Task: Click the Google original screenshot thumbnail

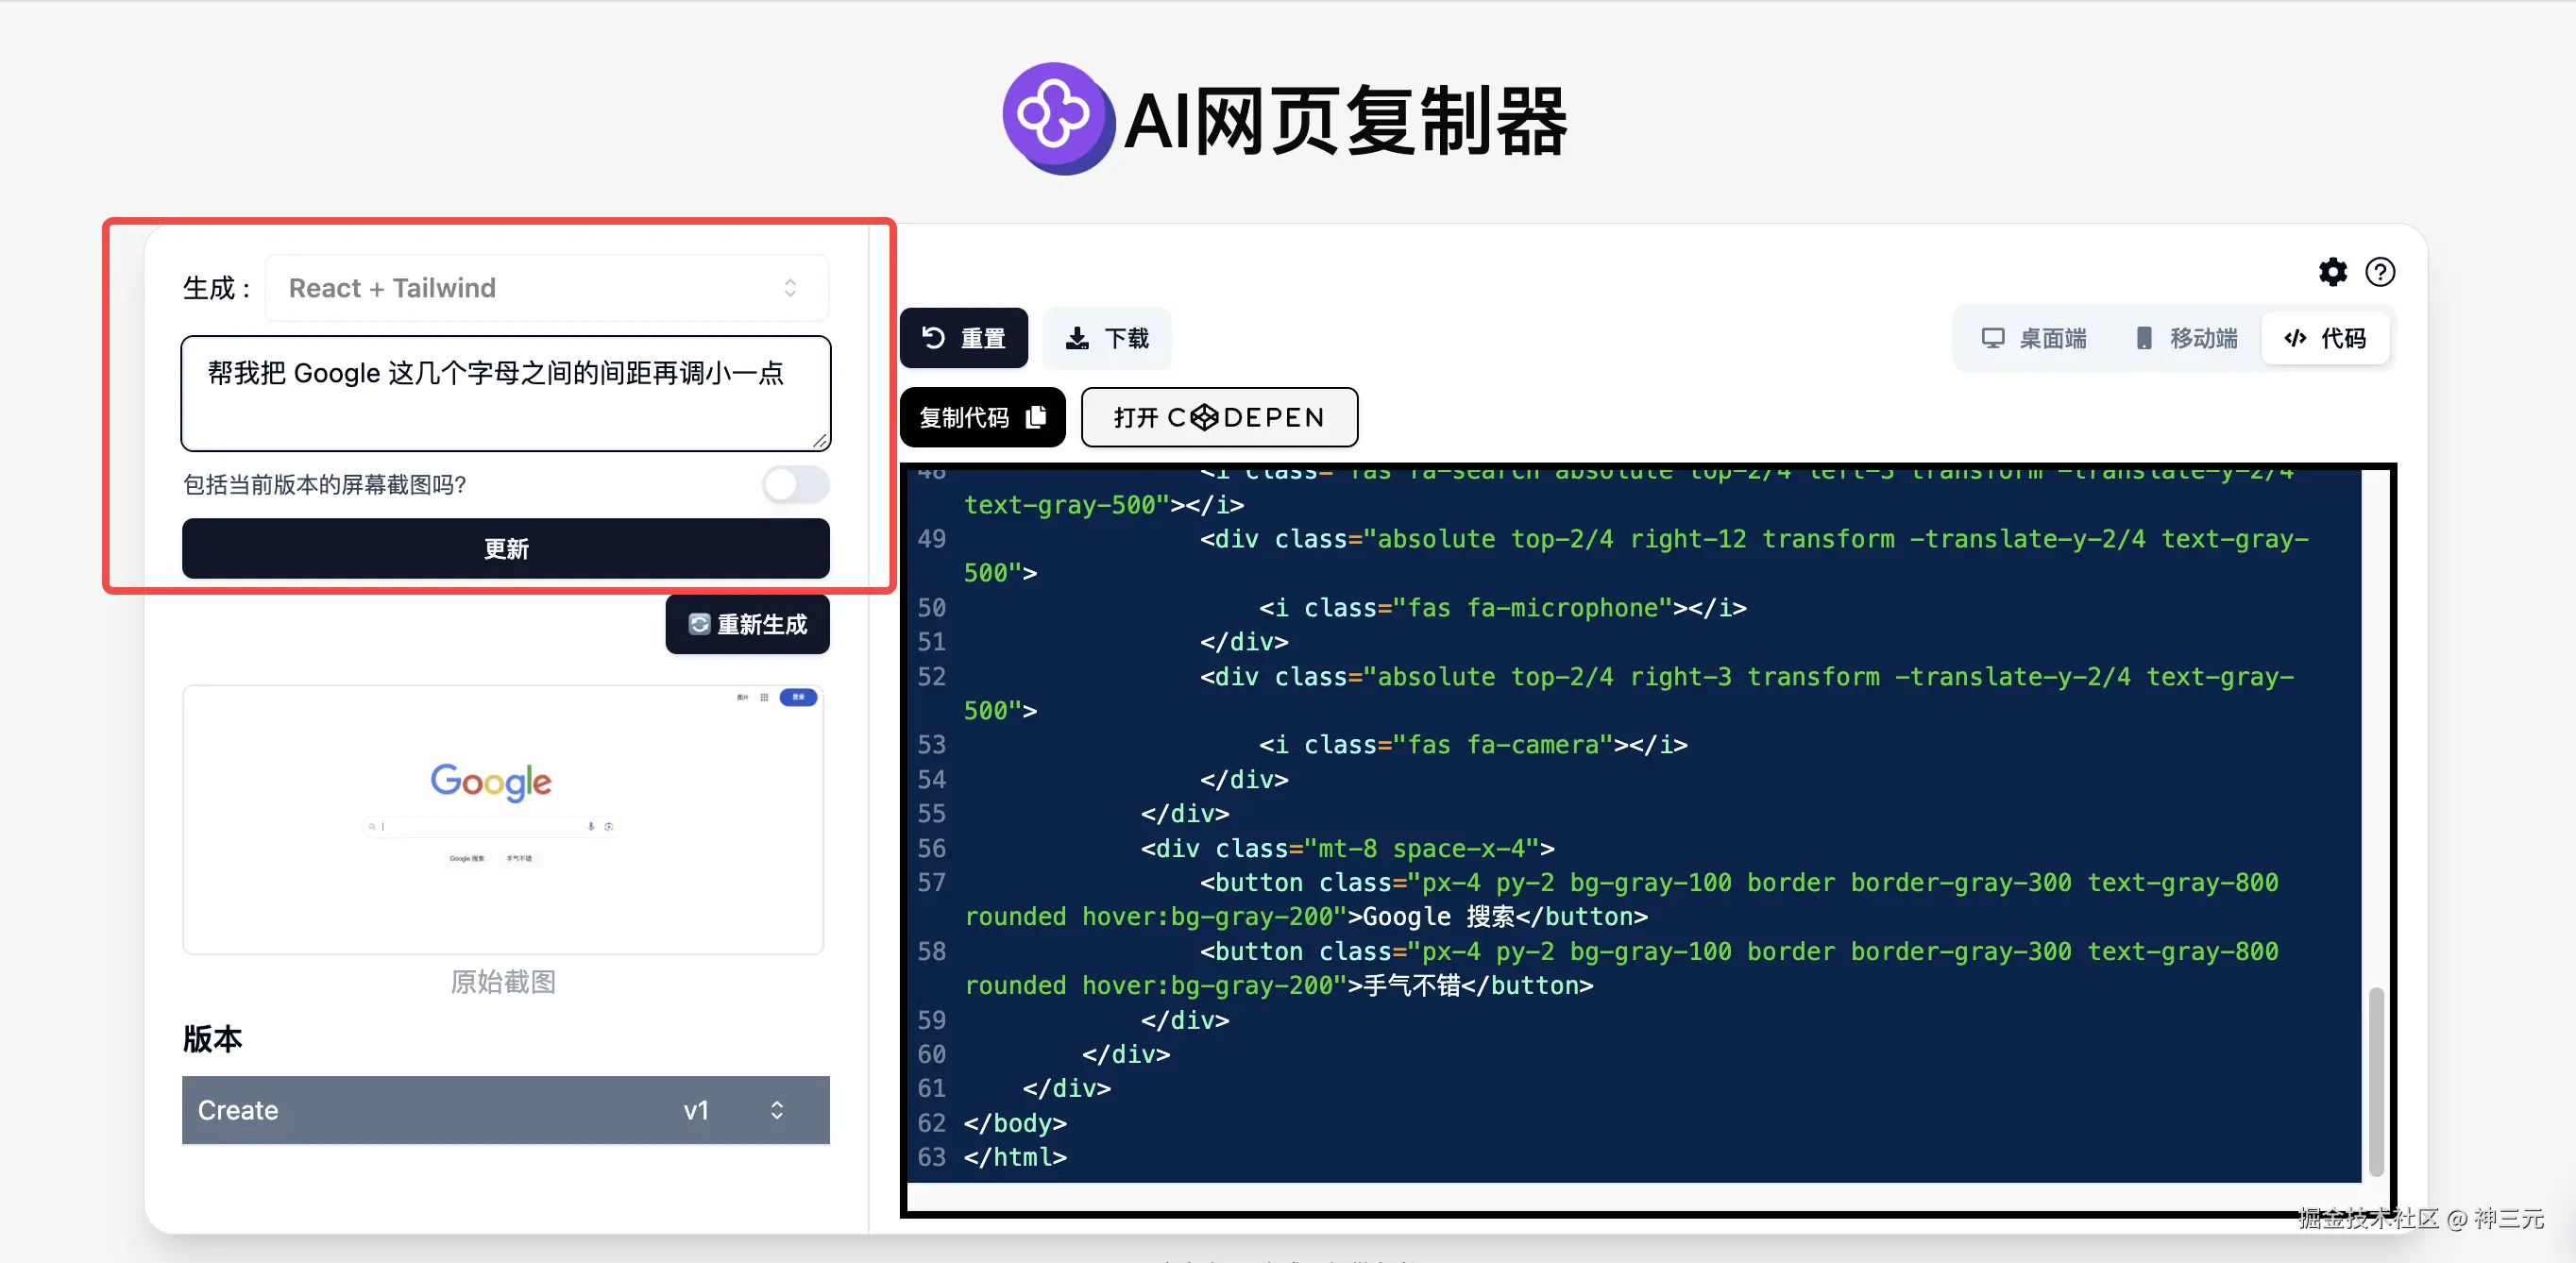Action: pyautogui.click(x=503, y=819)
